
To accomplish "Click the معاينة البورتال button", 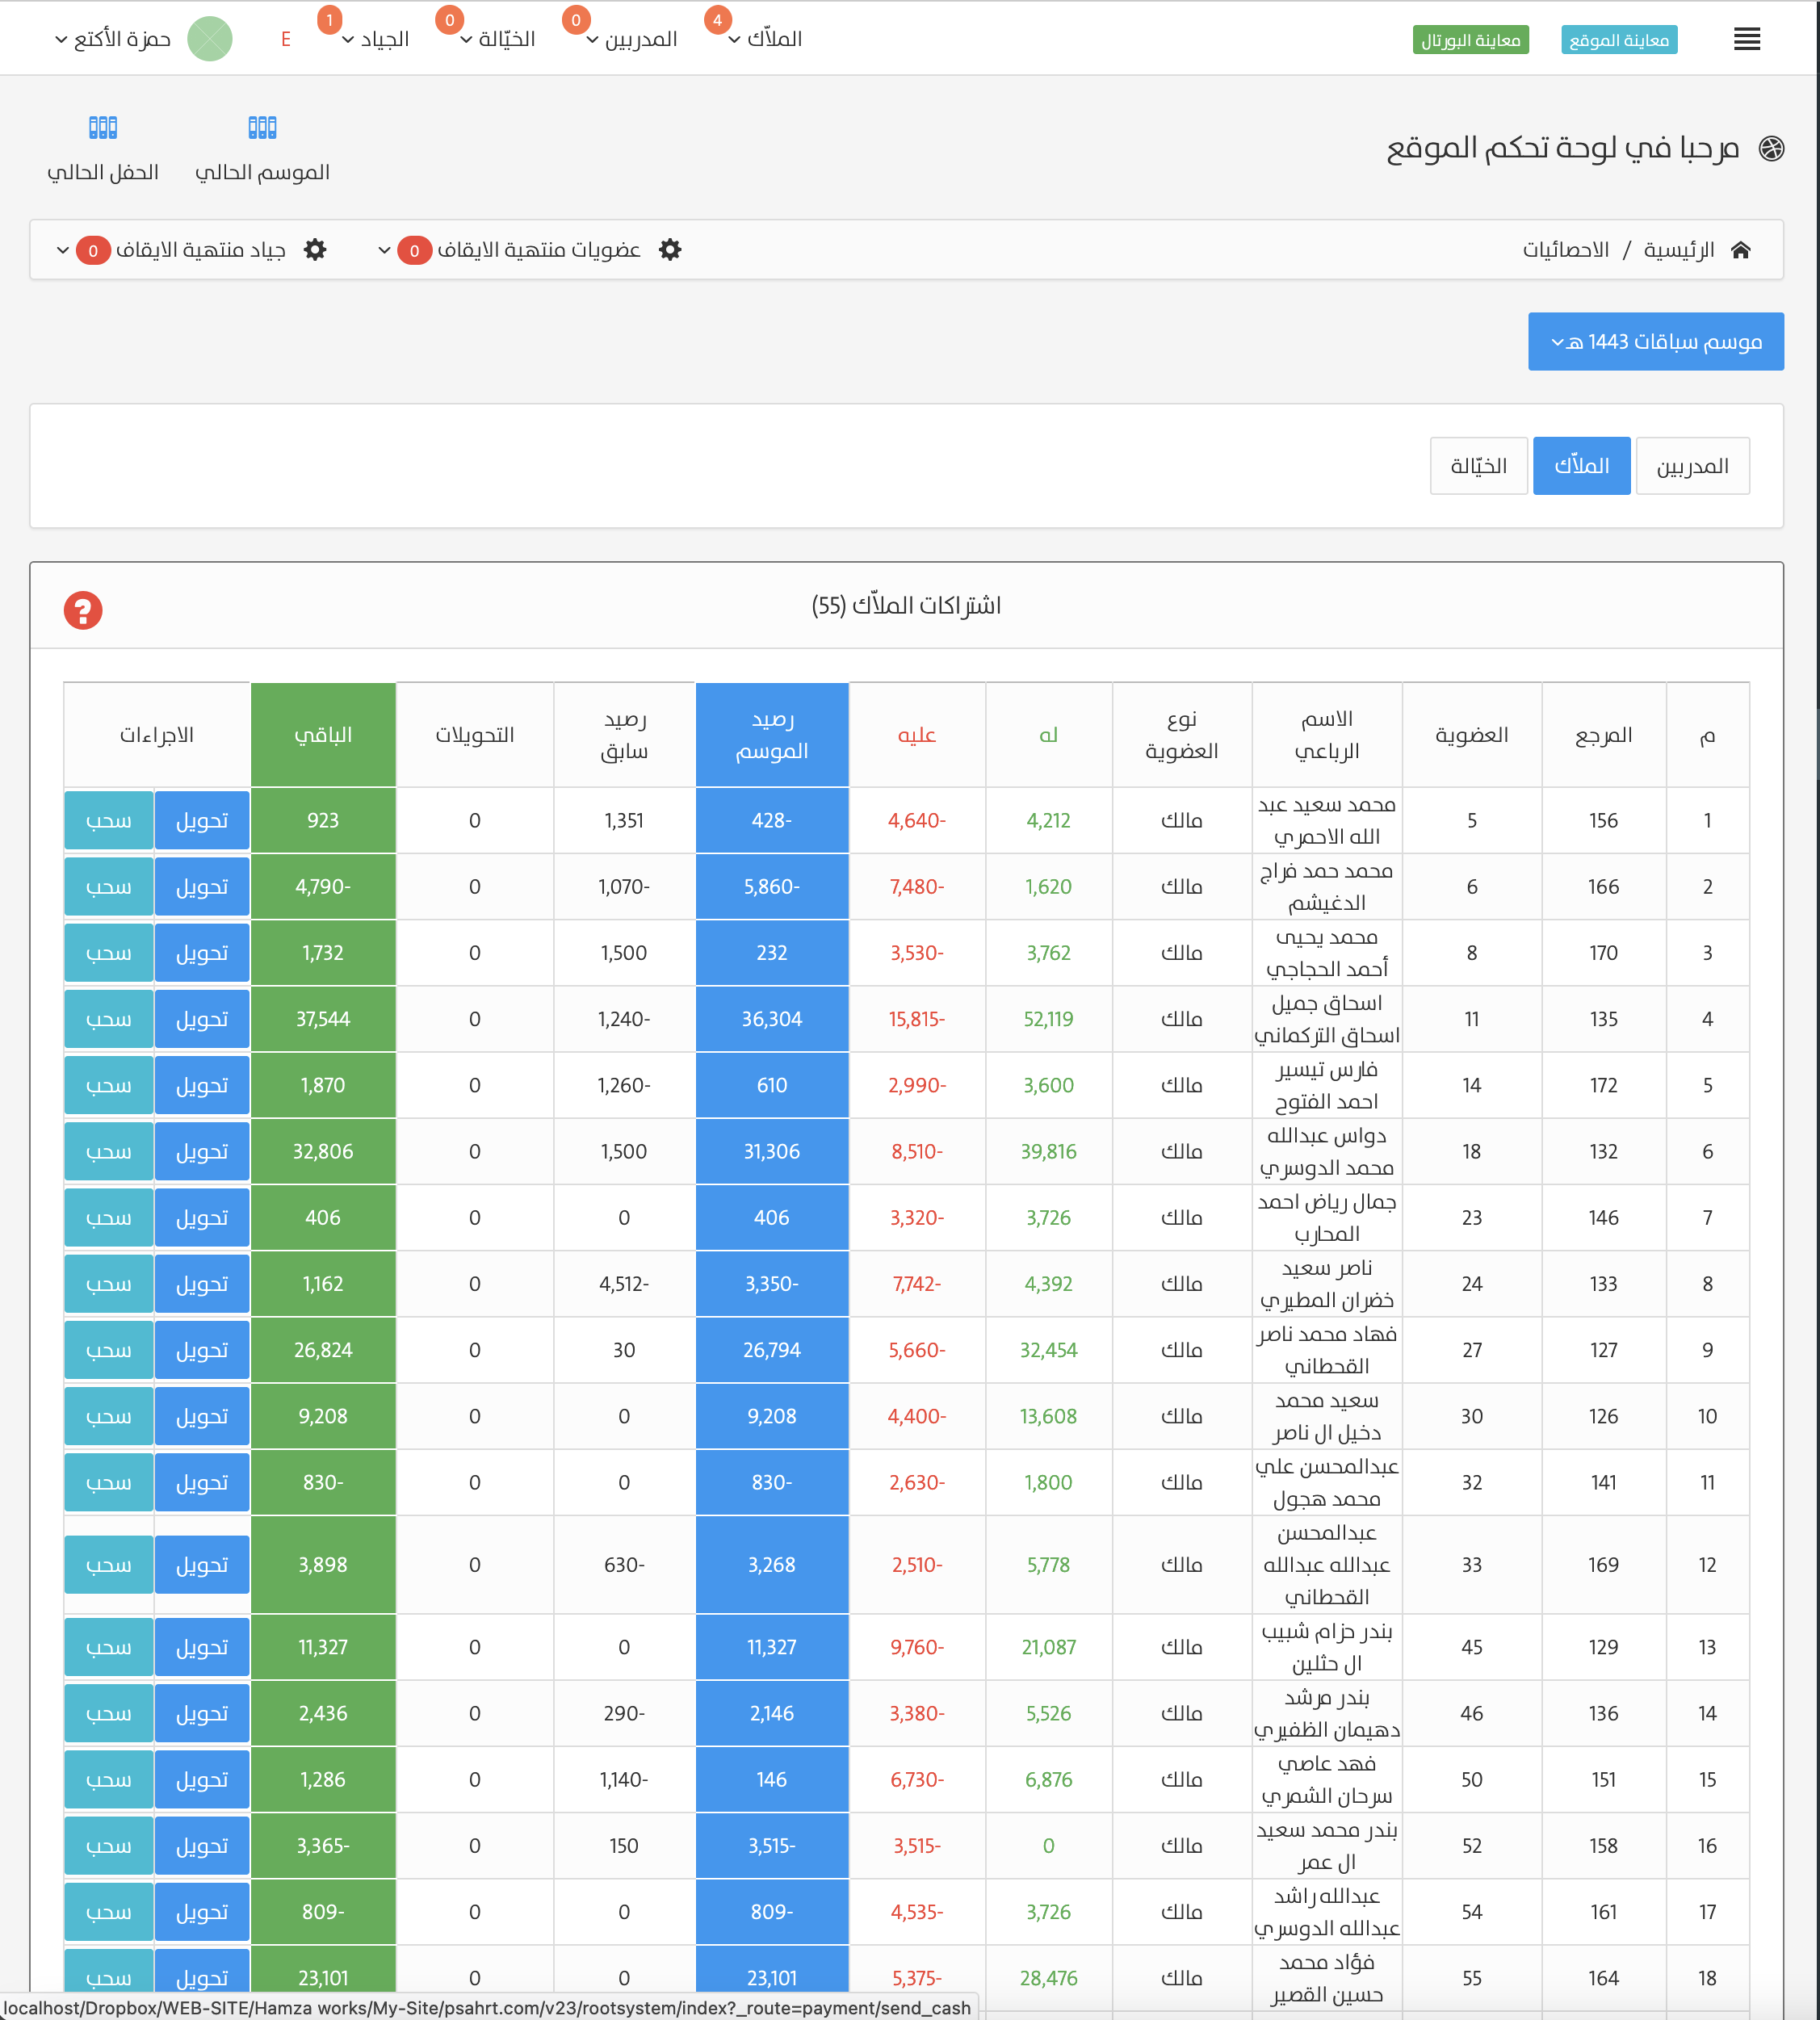I will [x=1470, y=40].
